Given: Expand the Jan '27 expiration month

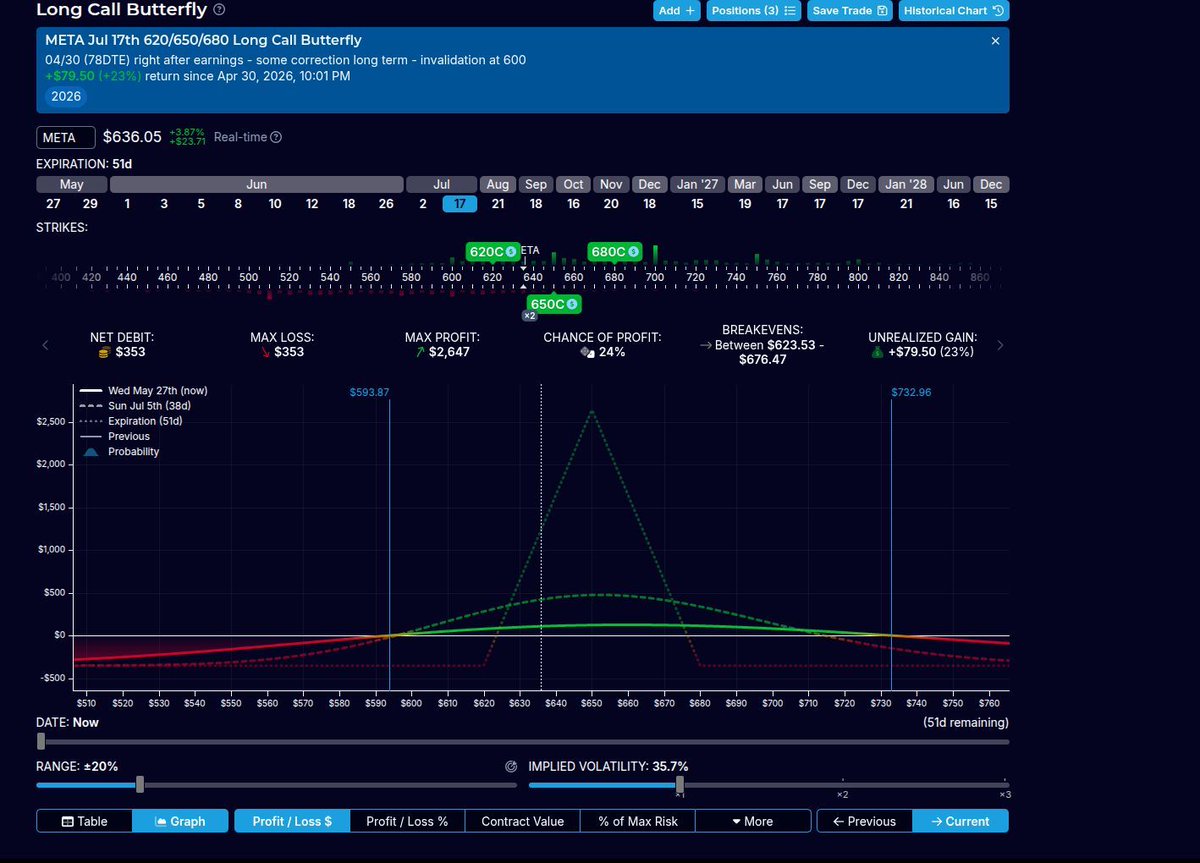Looking at the screenshot, I should pyautogui.click(x=697, y=184).
